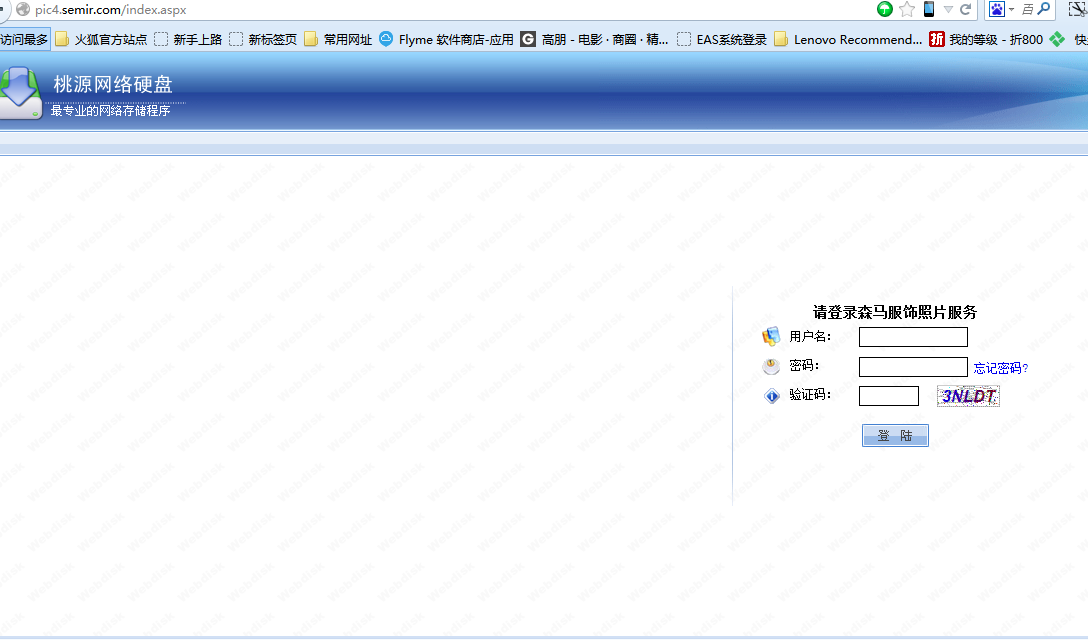Click the green umbrella security icon
Image resolution: width=1088 pixels, height=640 pixels.
(x=884, y=9)
